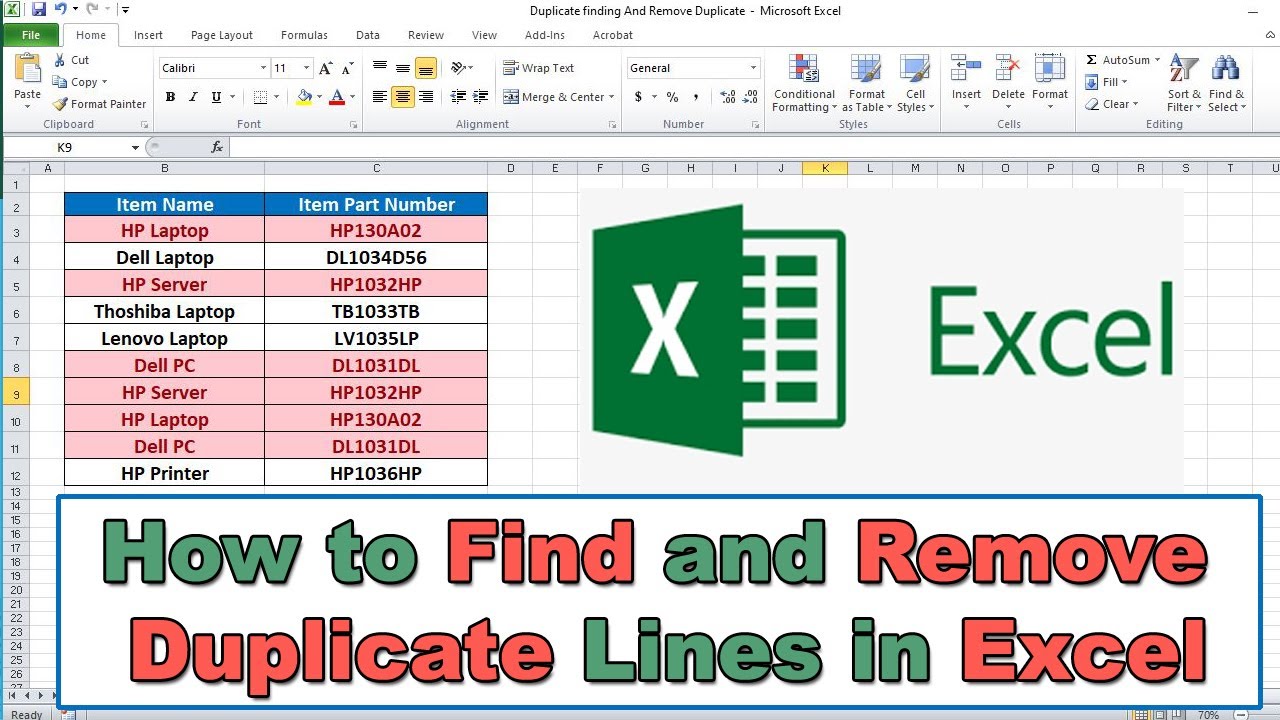Toggle Italic formatting

[193, 97]
